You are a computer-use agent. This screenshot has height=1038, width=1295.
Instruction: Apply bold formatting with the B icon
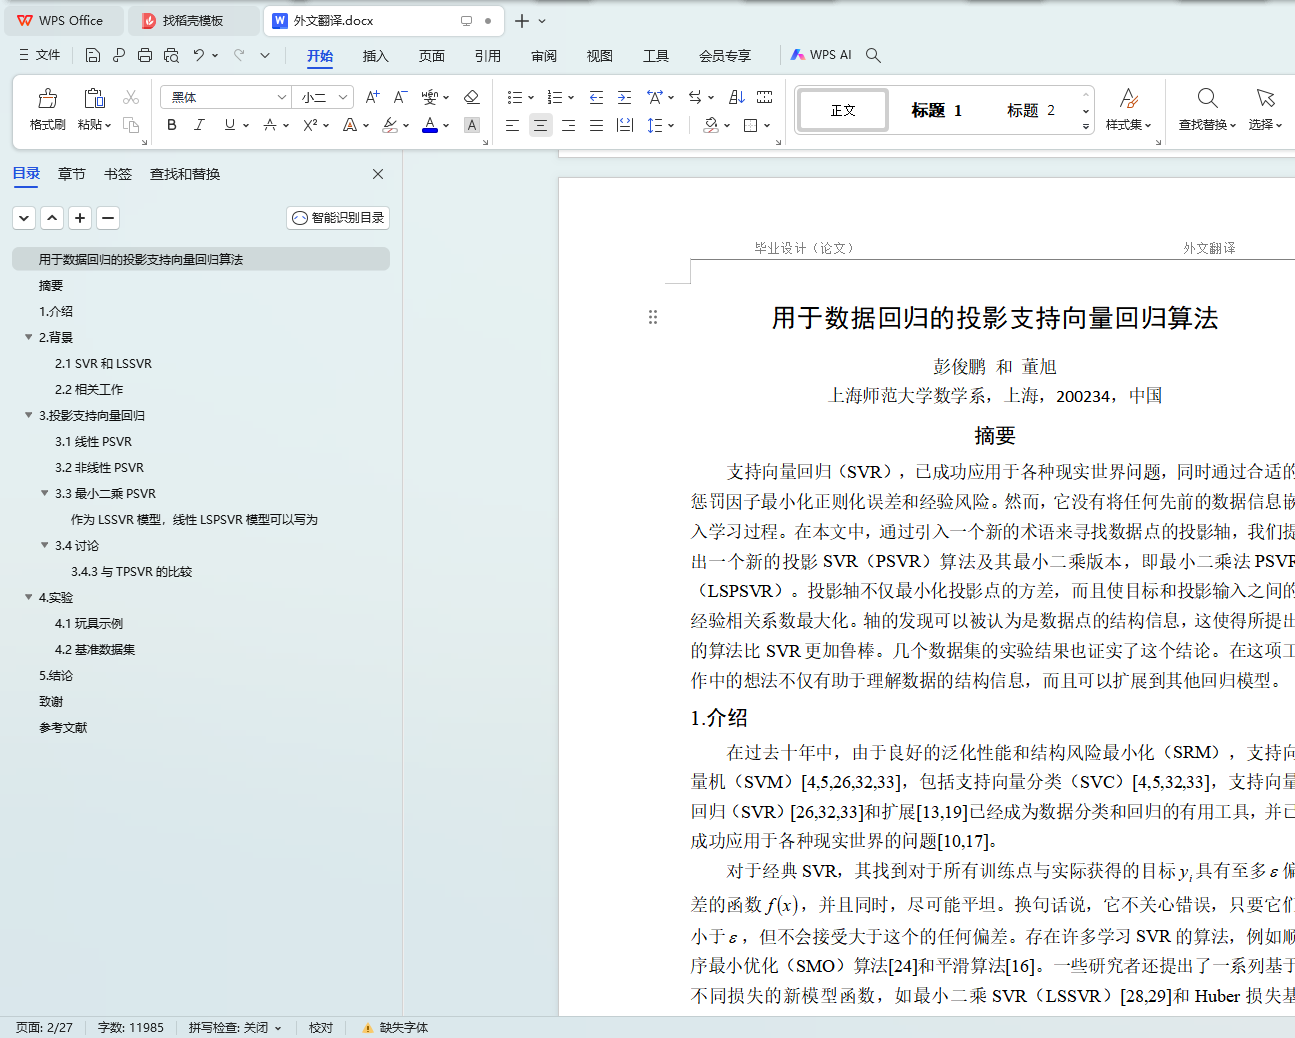(172, 125)
